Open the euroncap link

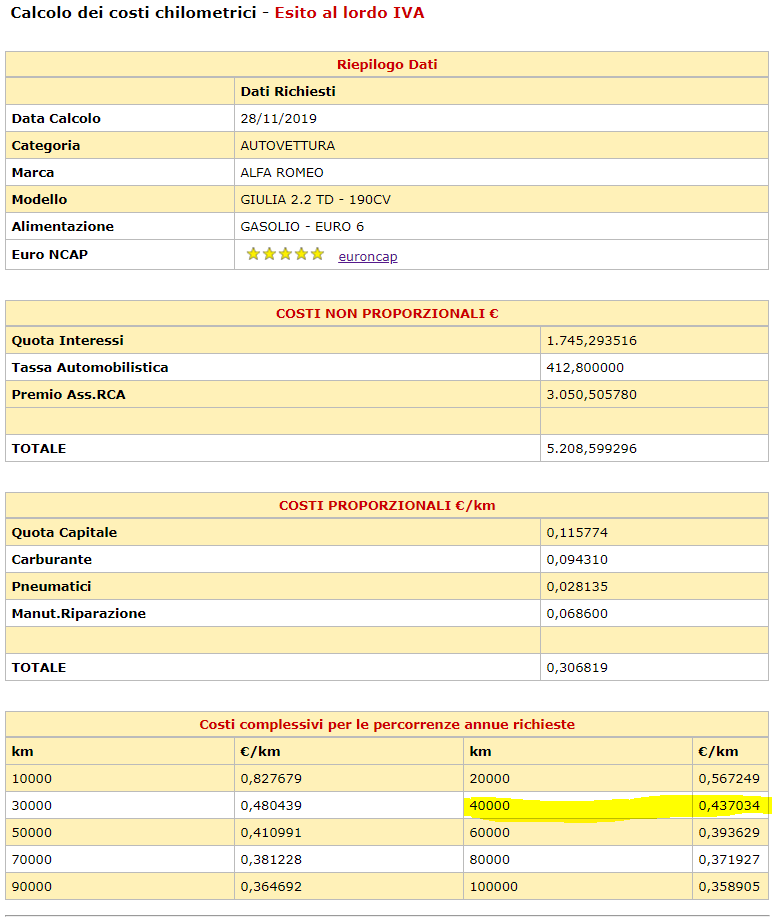pos(368,256)
